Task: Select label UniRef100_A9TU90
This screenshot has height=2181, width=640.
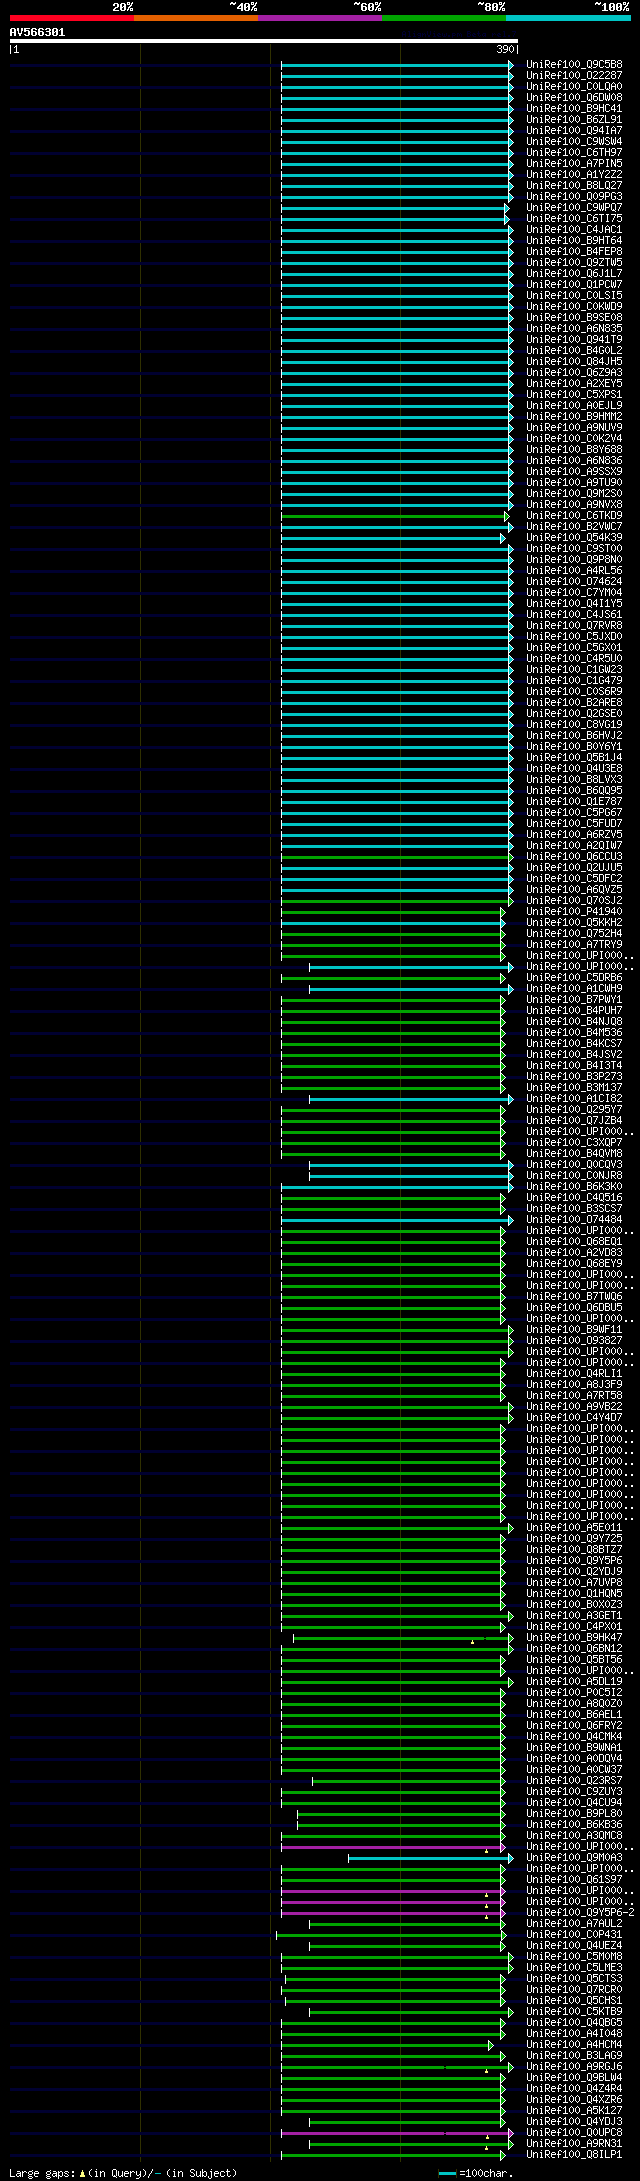Action: (x=574, y=482)
